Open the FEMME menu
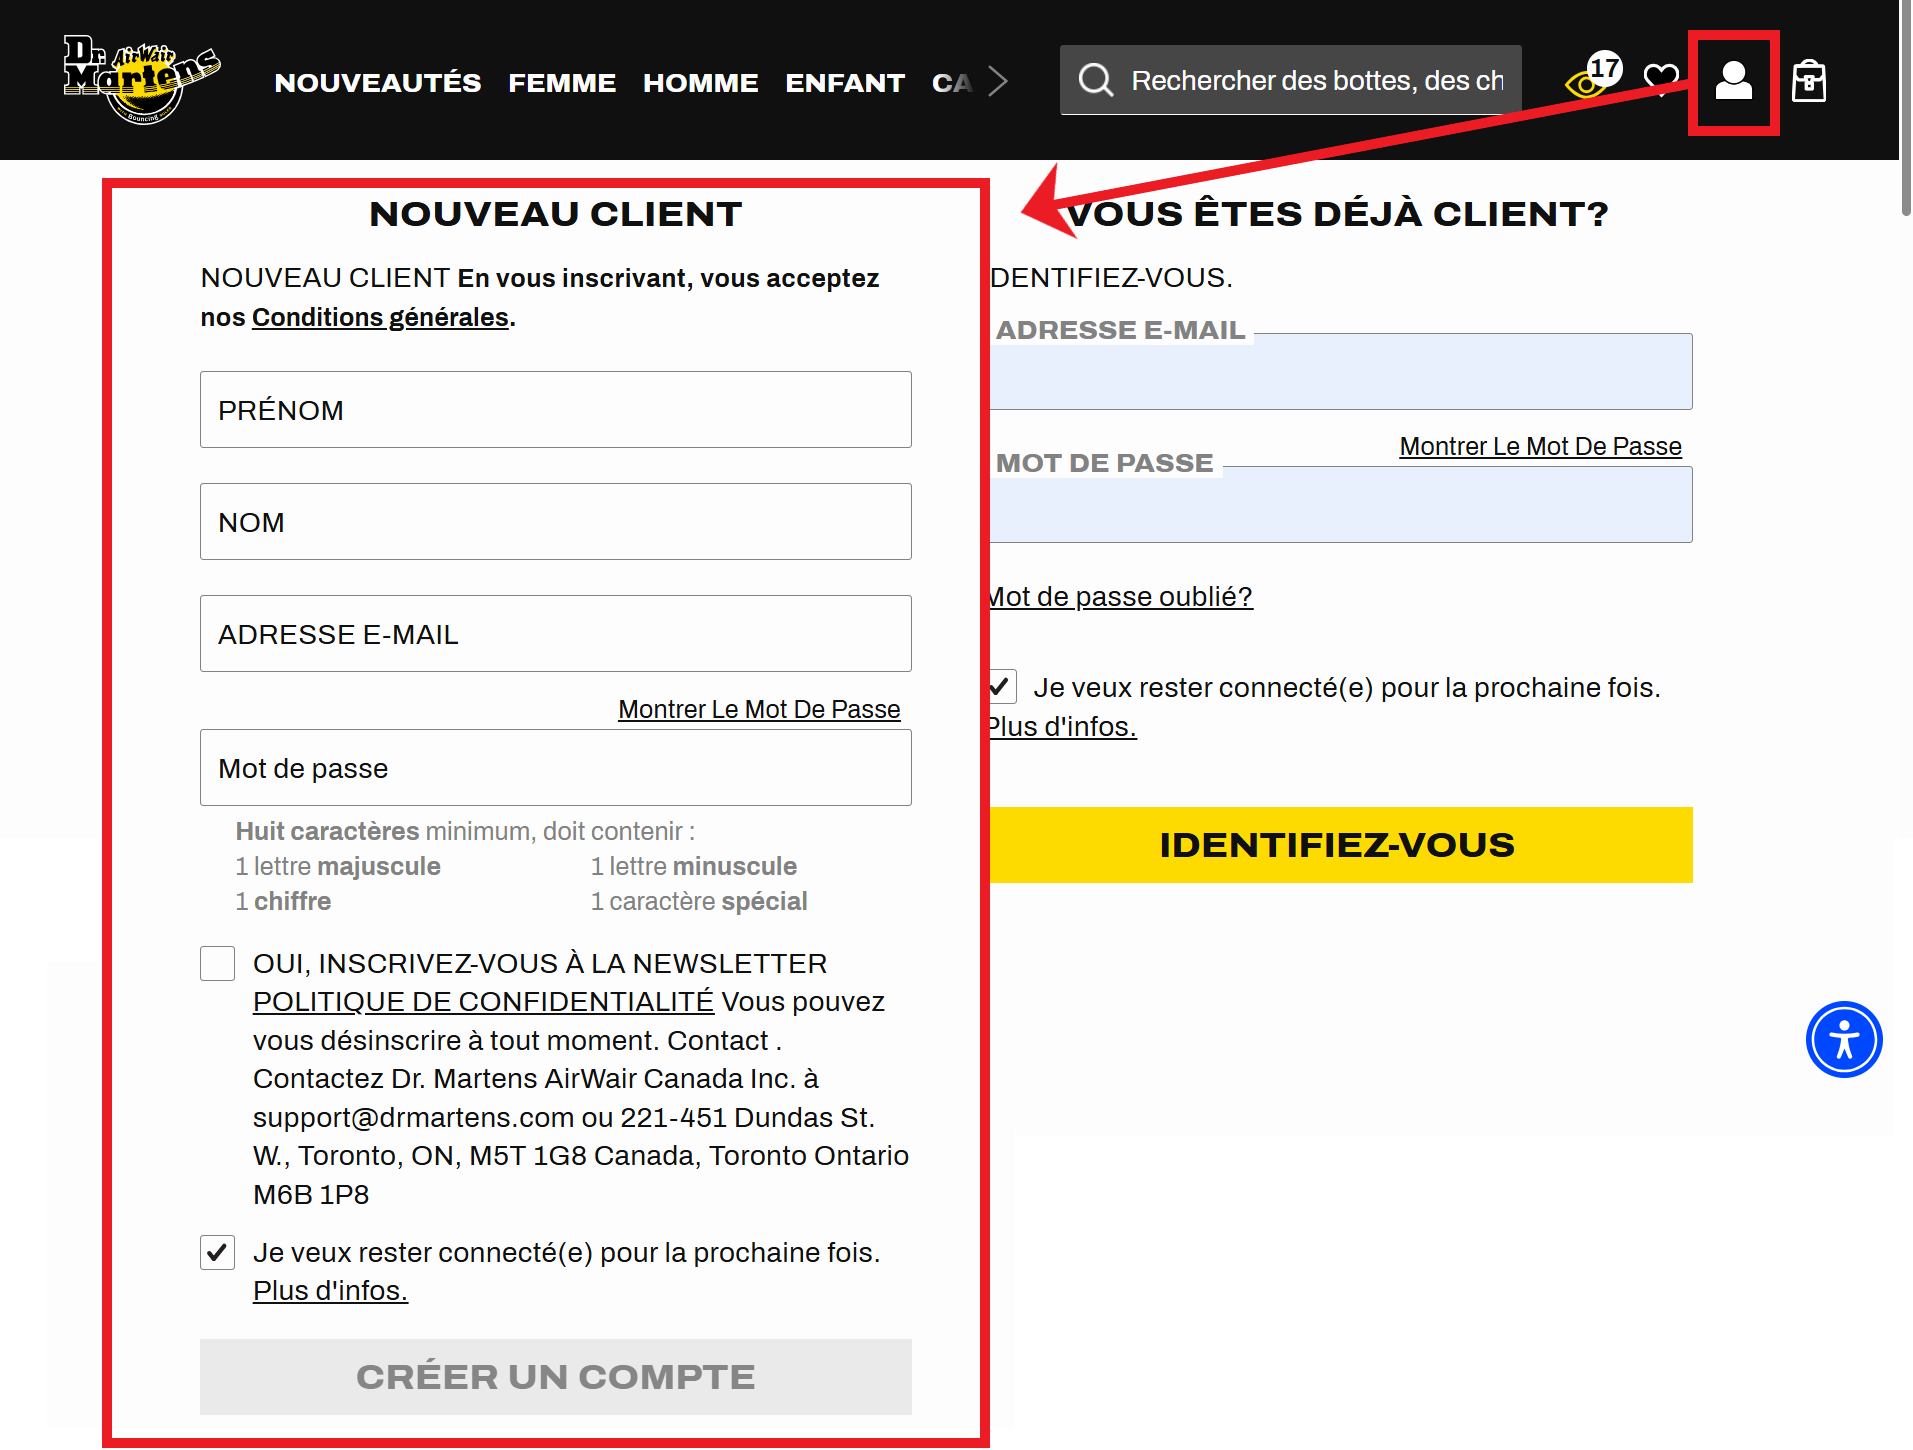The image size is (1913, 1450). tap(561, 82)
